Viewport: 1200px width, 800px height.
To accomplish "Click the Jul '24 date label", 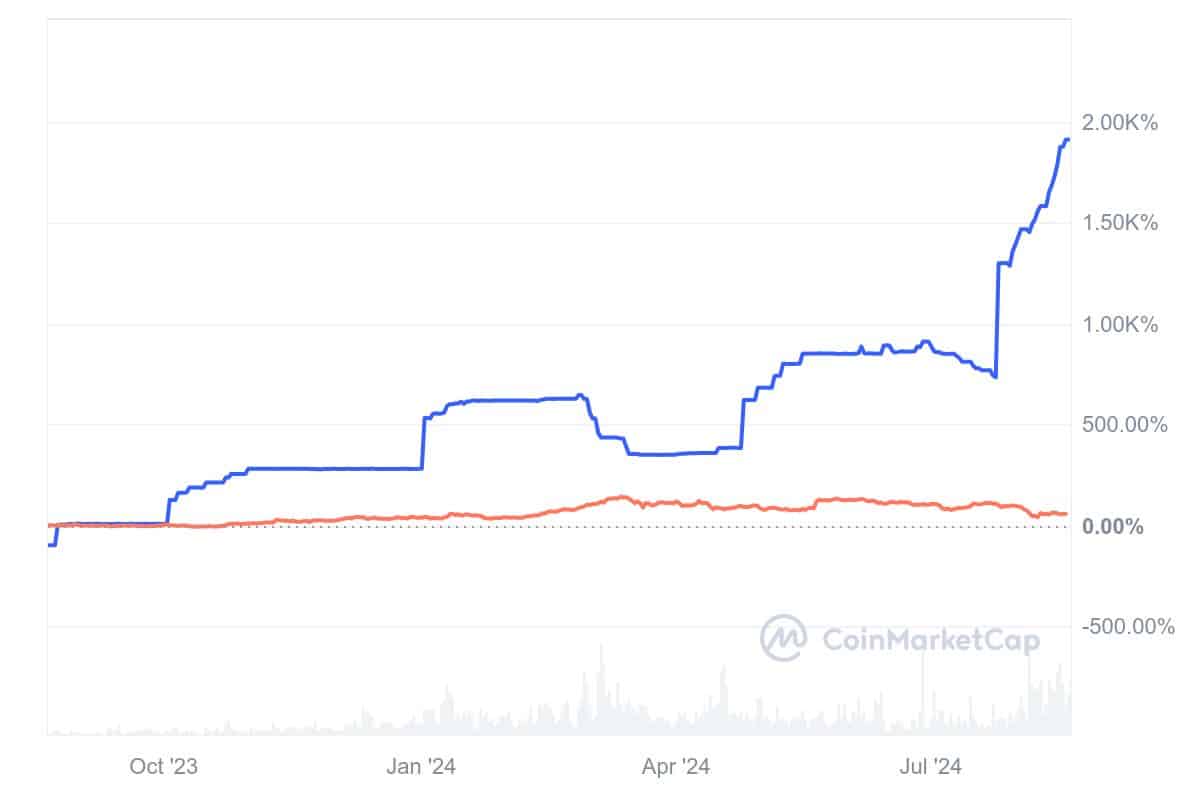I will [x=930, y=767].
